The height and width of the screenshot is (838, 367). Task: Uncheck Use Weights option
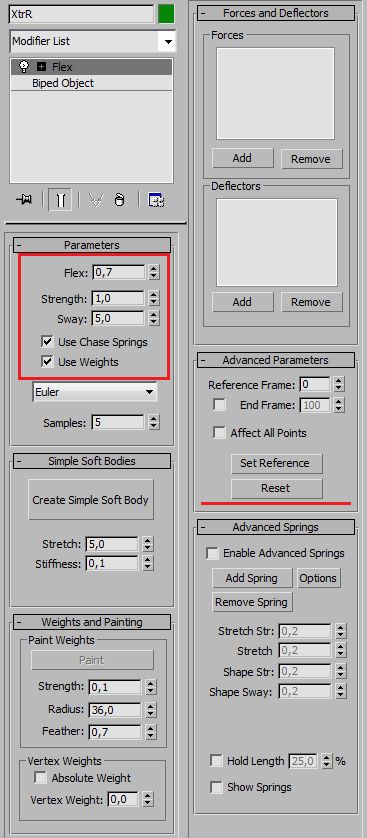48,362
